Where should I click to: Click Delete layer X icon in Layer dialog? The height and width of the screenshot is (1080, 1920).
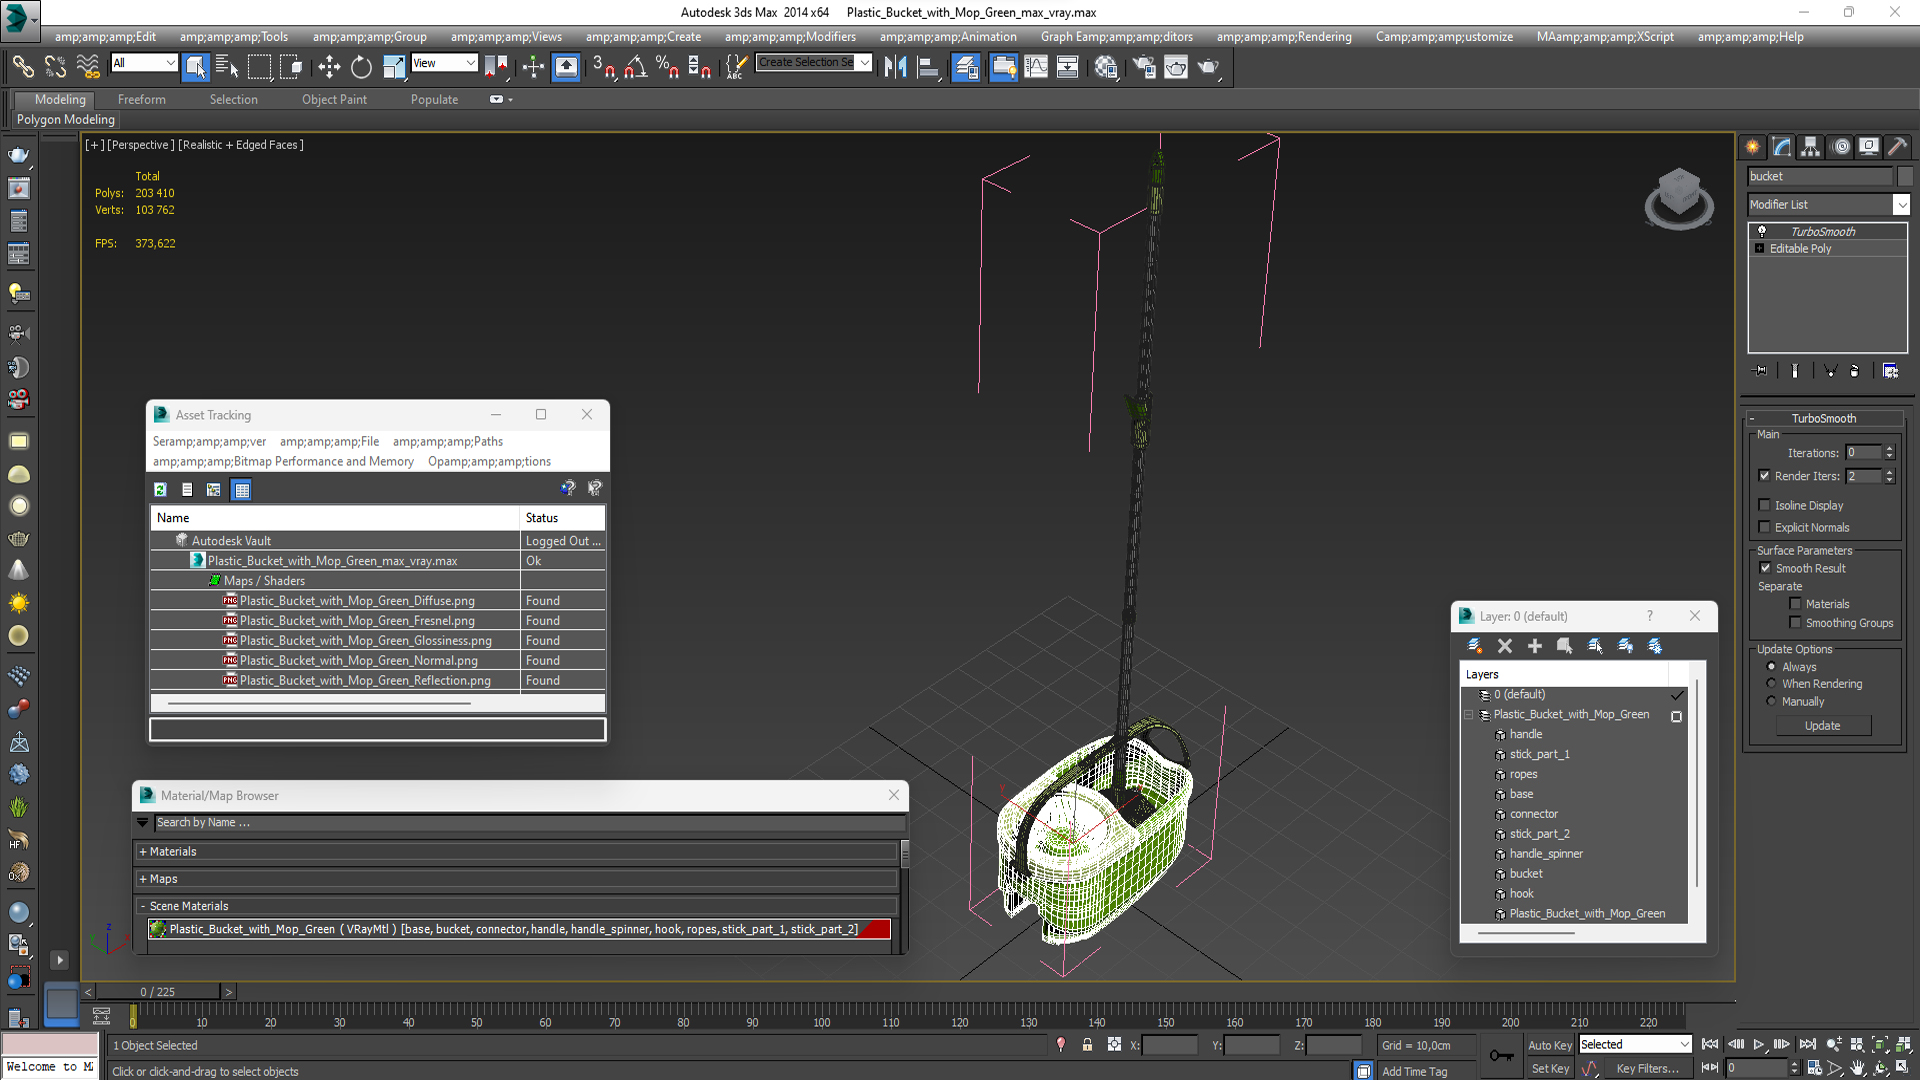pyautogui.click(x=1505, y=646)
